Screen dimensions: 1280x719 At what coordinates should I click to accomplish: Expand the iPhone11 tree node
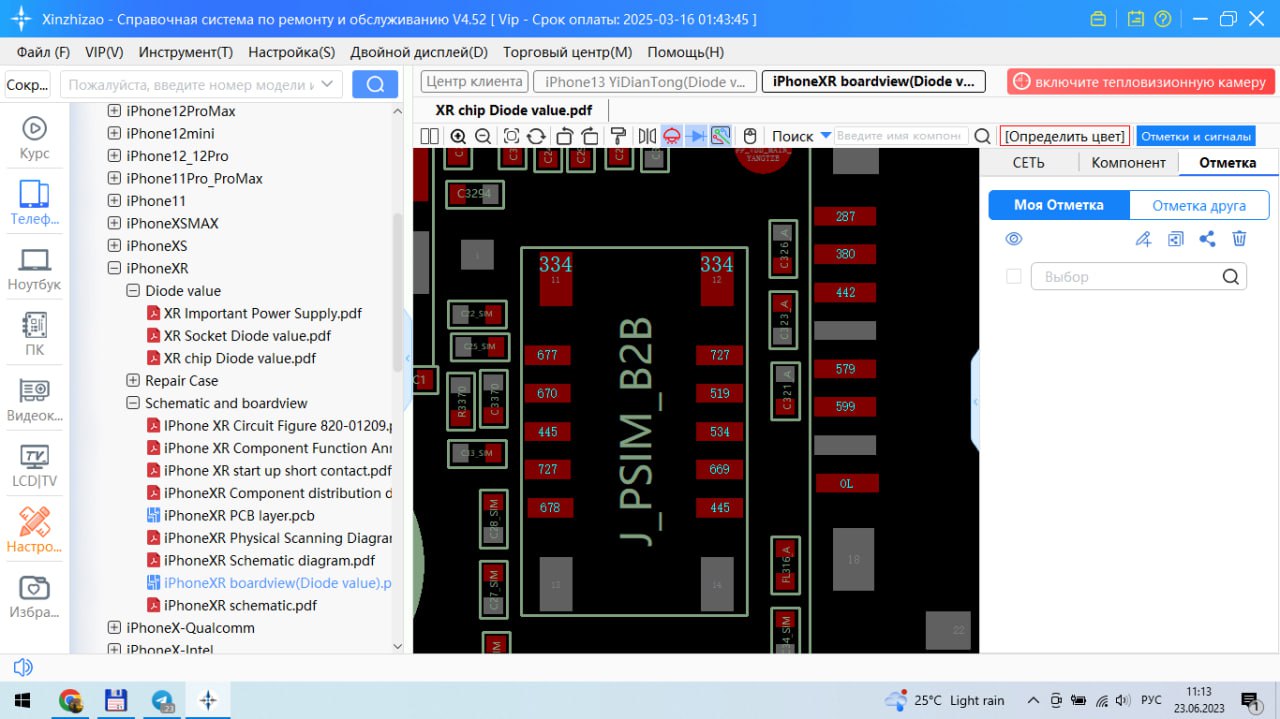tap(114, 201)
